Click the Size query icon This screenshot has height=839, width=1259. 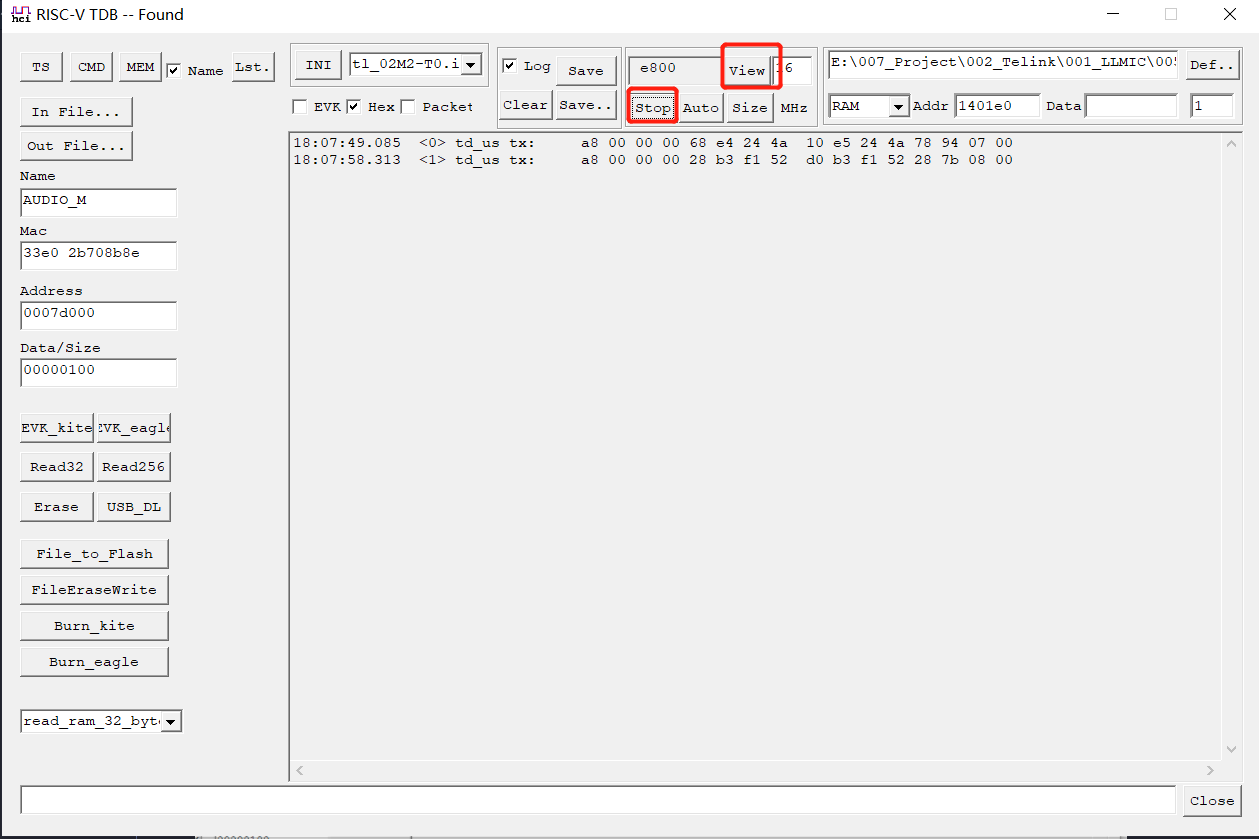point(750,106)
